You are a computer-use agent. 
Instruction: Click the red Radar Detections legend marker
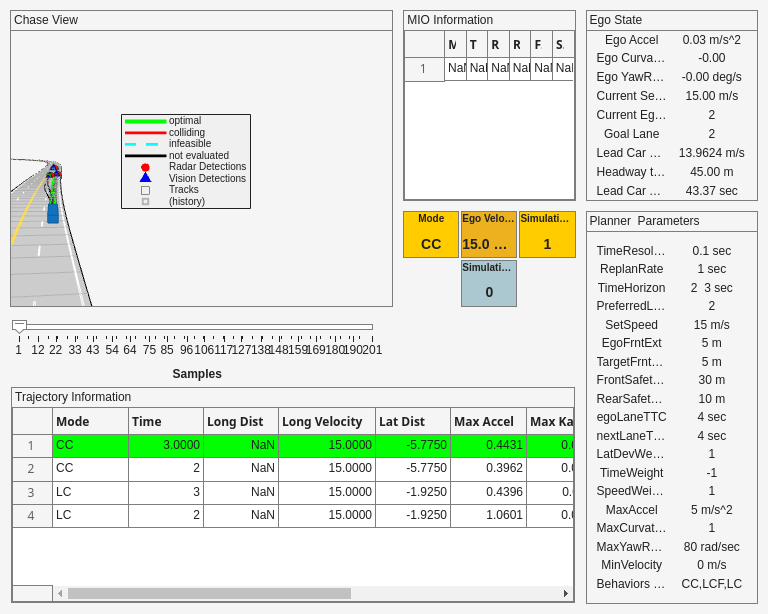tap(145, 167)
